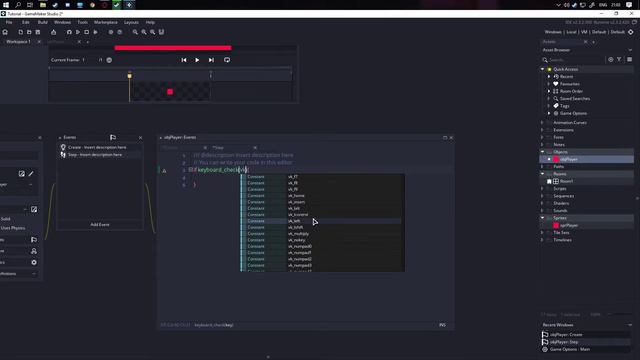Image resolution: width=640 pixels, height=360 pixels.
Task: Expand the Tile Sets folder
Action: click(542, 233)
